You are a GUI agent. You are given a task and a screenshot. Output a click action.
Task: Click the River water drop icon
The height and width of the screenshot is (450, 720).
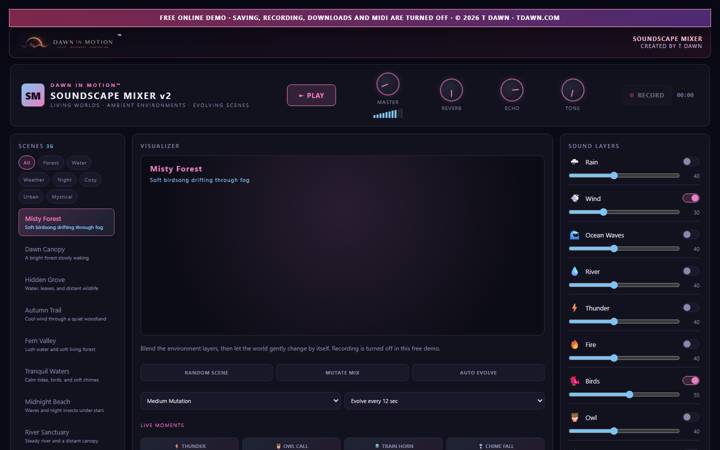574,271
